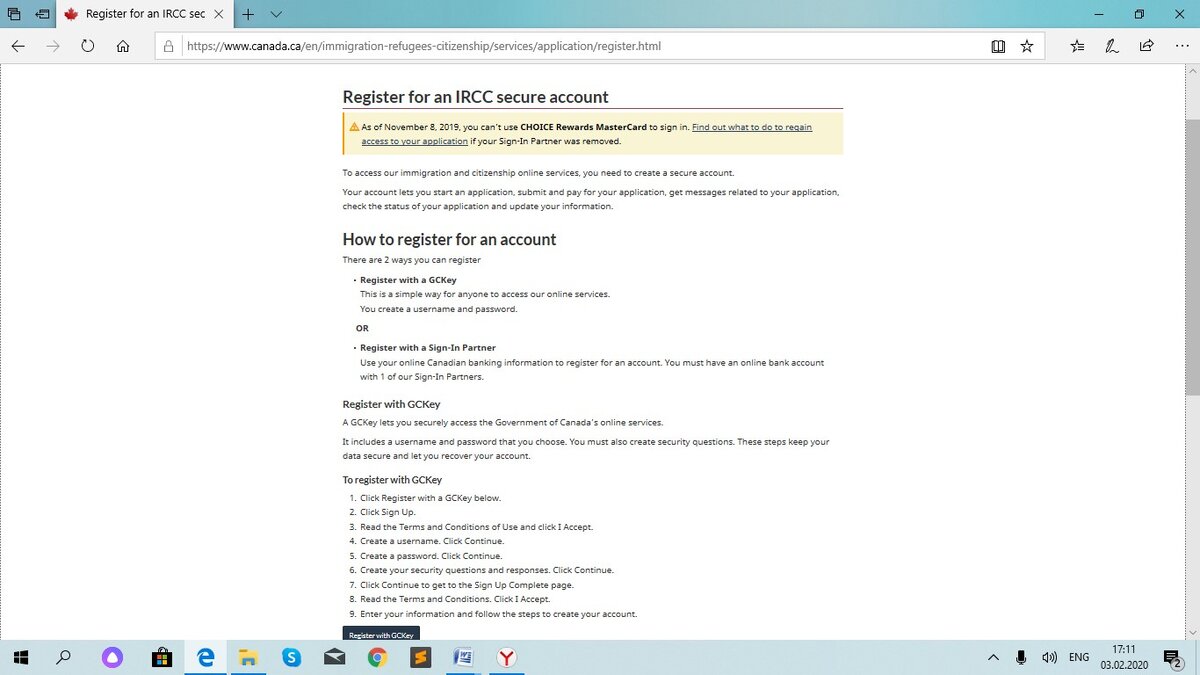1200x675 pixels.
Task: Add notes with the pen icon
Action: click(1111, 46)
